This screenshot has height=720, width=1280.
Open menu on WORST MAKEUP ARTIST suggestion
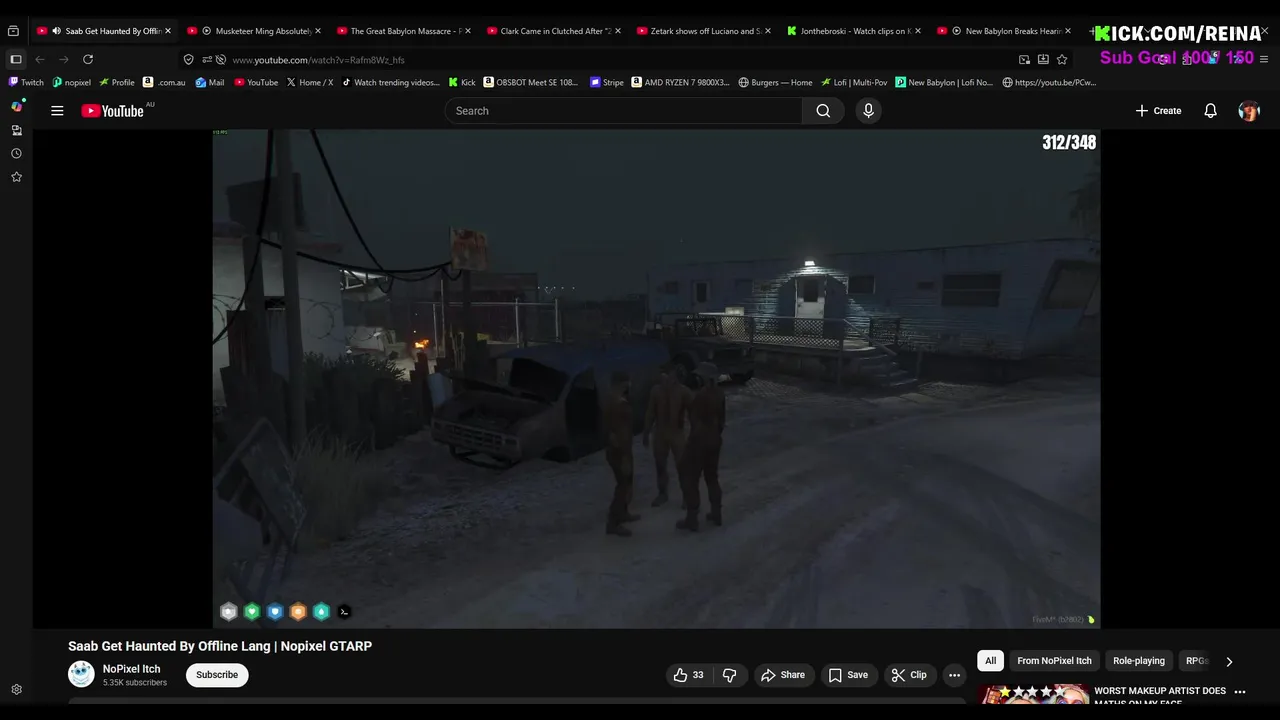click(x=1240, y=692)
